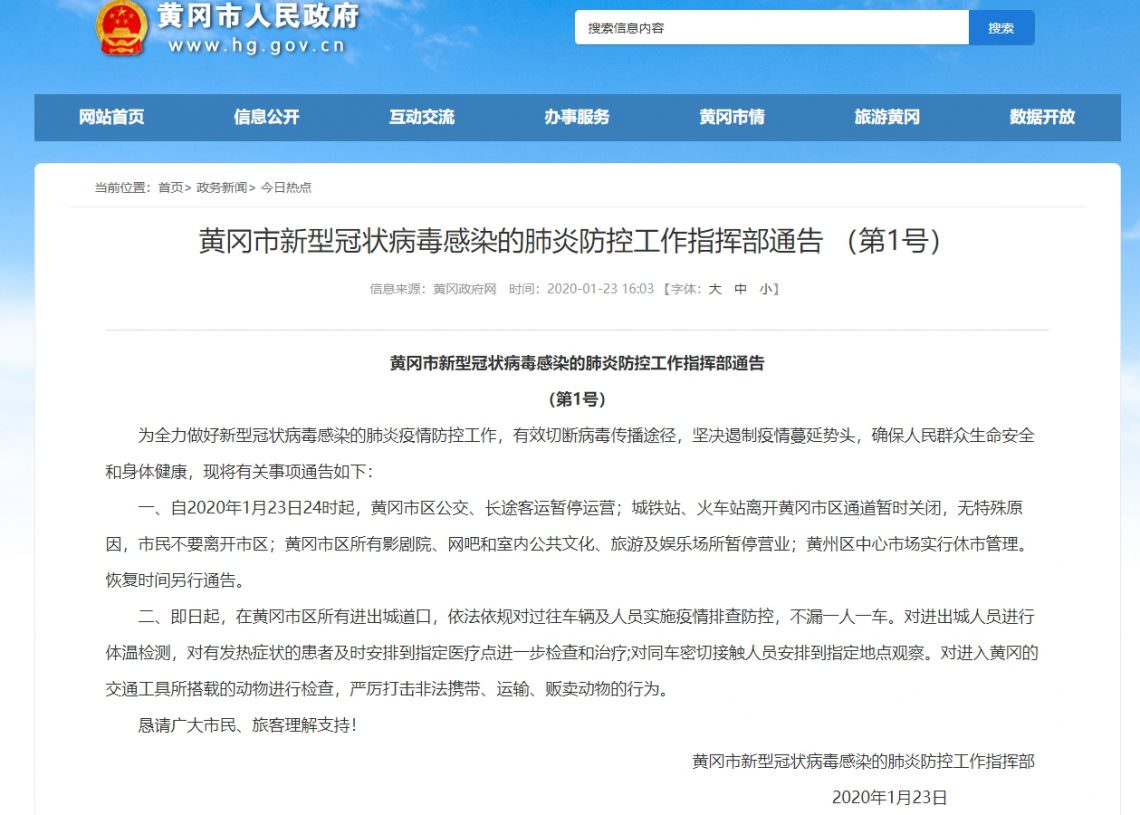Click the 当前位置 breadcrumb label
Viewport: 1140px width, 815px height.
120,188
